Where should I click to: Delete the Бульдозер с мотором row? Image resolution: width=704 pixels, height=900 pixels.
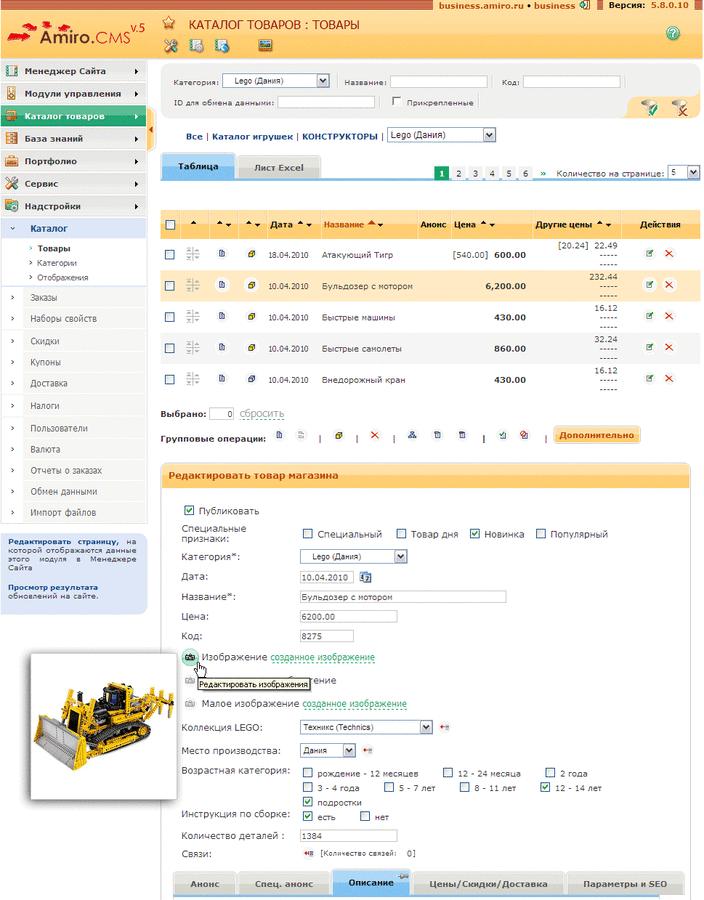(669, 286)
